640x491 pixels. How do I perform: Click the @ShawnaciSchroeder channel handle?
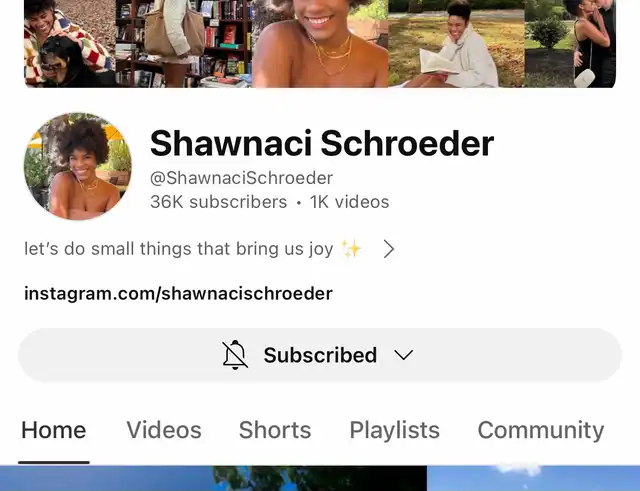[242, 178]
